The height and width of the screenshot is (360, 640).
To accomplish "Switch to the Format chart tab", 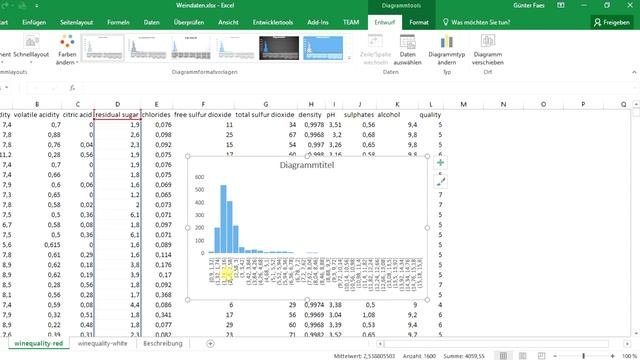I will click(x=419, y=22).
